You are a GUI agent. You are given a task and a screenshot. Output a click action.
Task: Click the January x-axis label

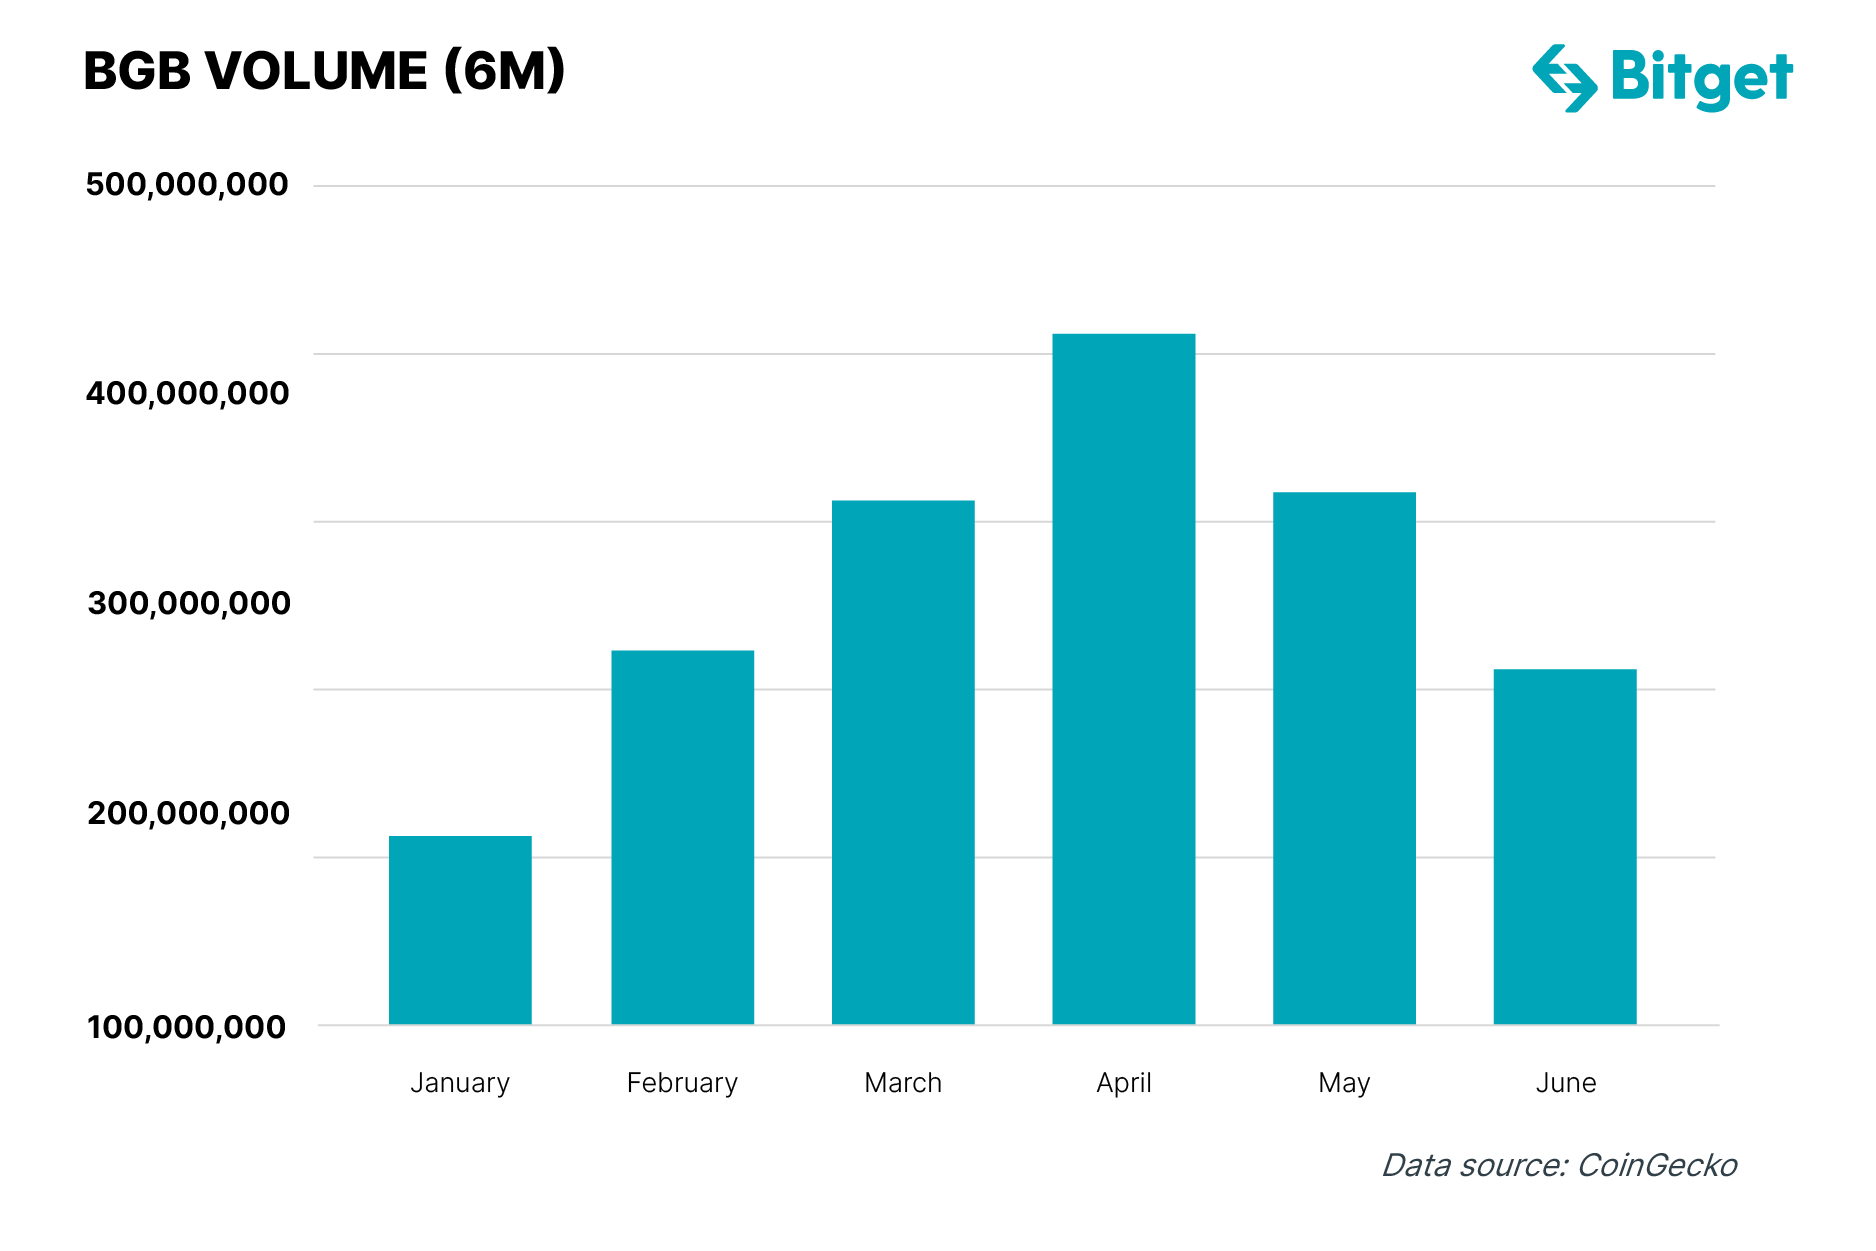coord(460,1083)
